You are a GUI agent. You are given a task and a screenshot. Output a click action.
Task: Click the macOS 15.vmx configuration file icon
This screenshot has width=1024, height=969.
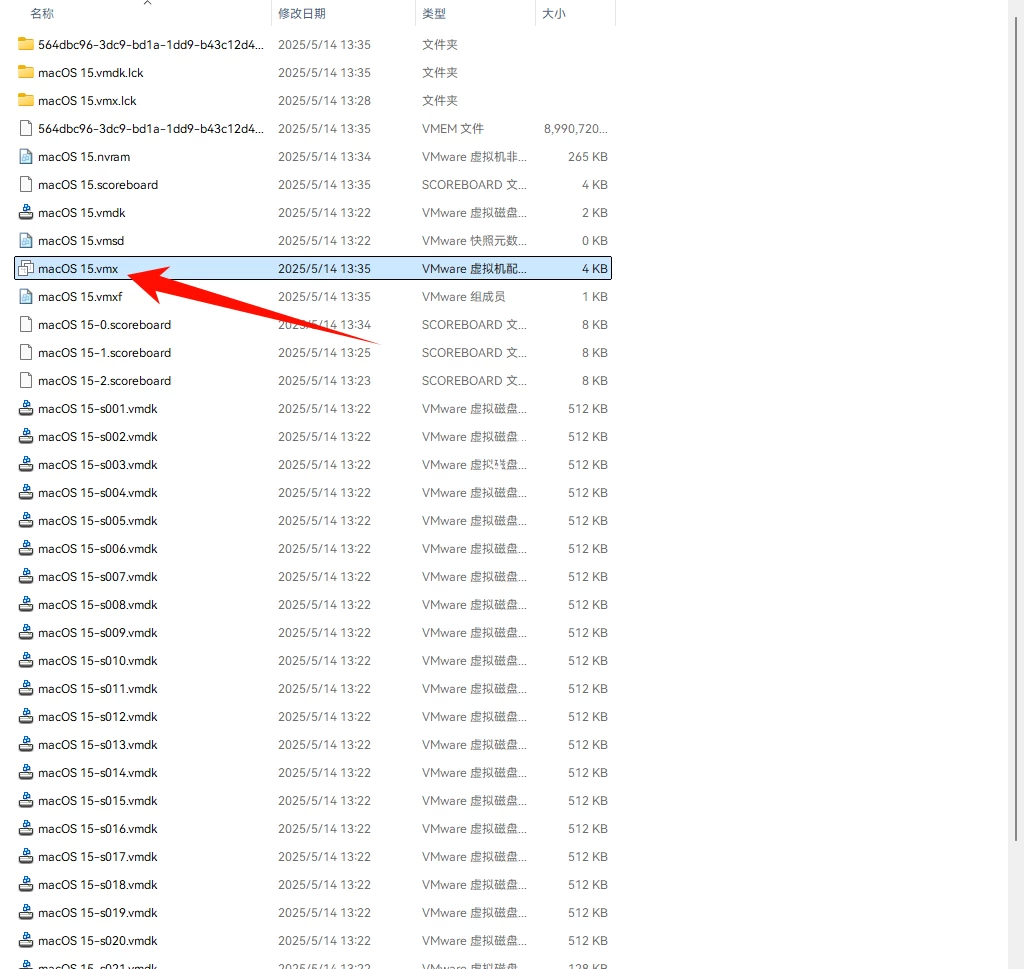[25, 268]
